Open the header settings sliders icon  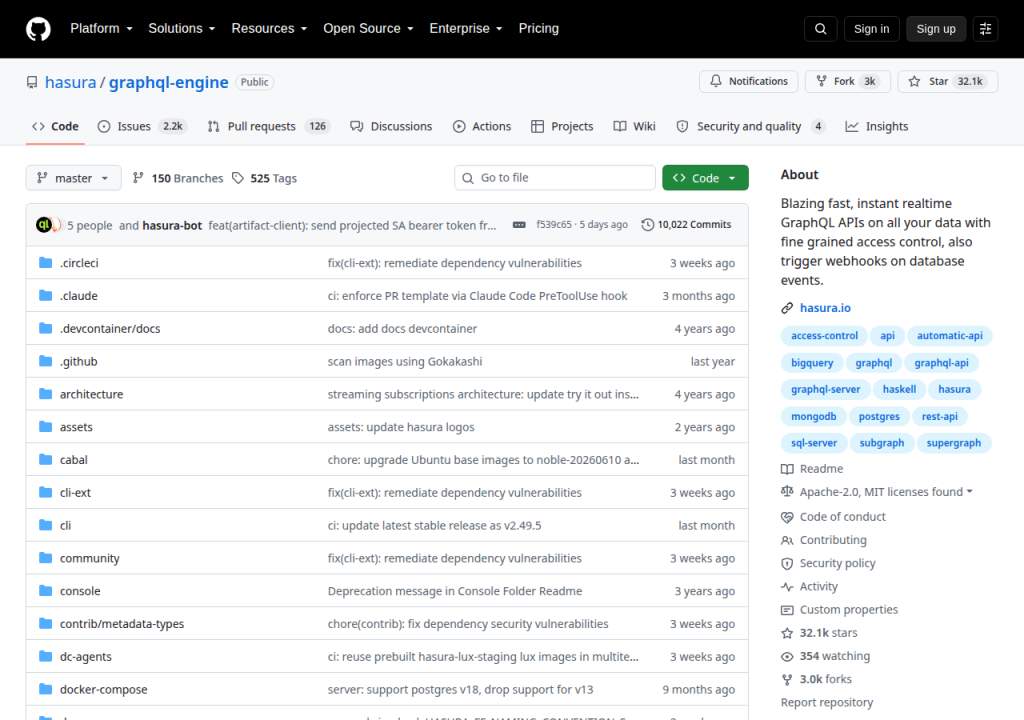click(985, 29)
